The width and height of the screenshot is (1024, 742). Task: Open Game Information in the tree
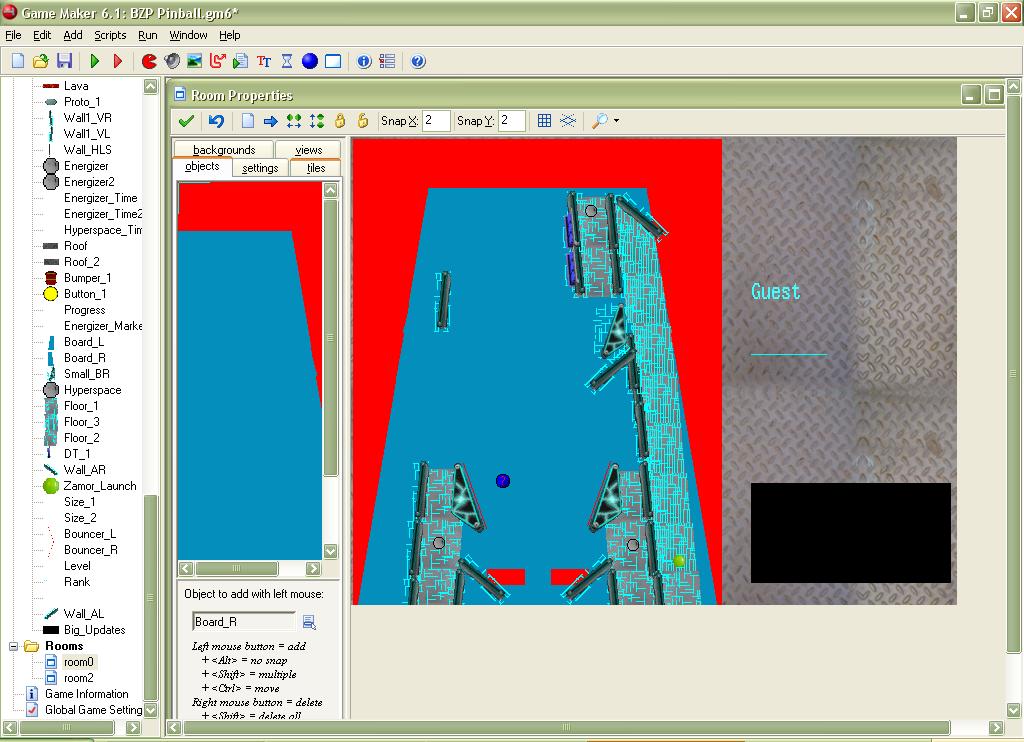pyautogui.click(x=86, y=694)
